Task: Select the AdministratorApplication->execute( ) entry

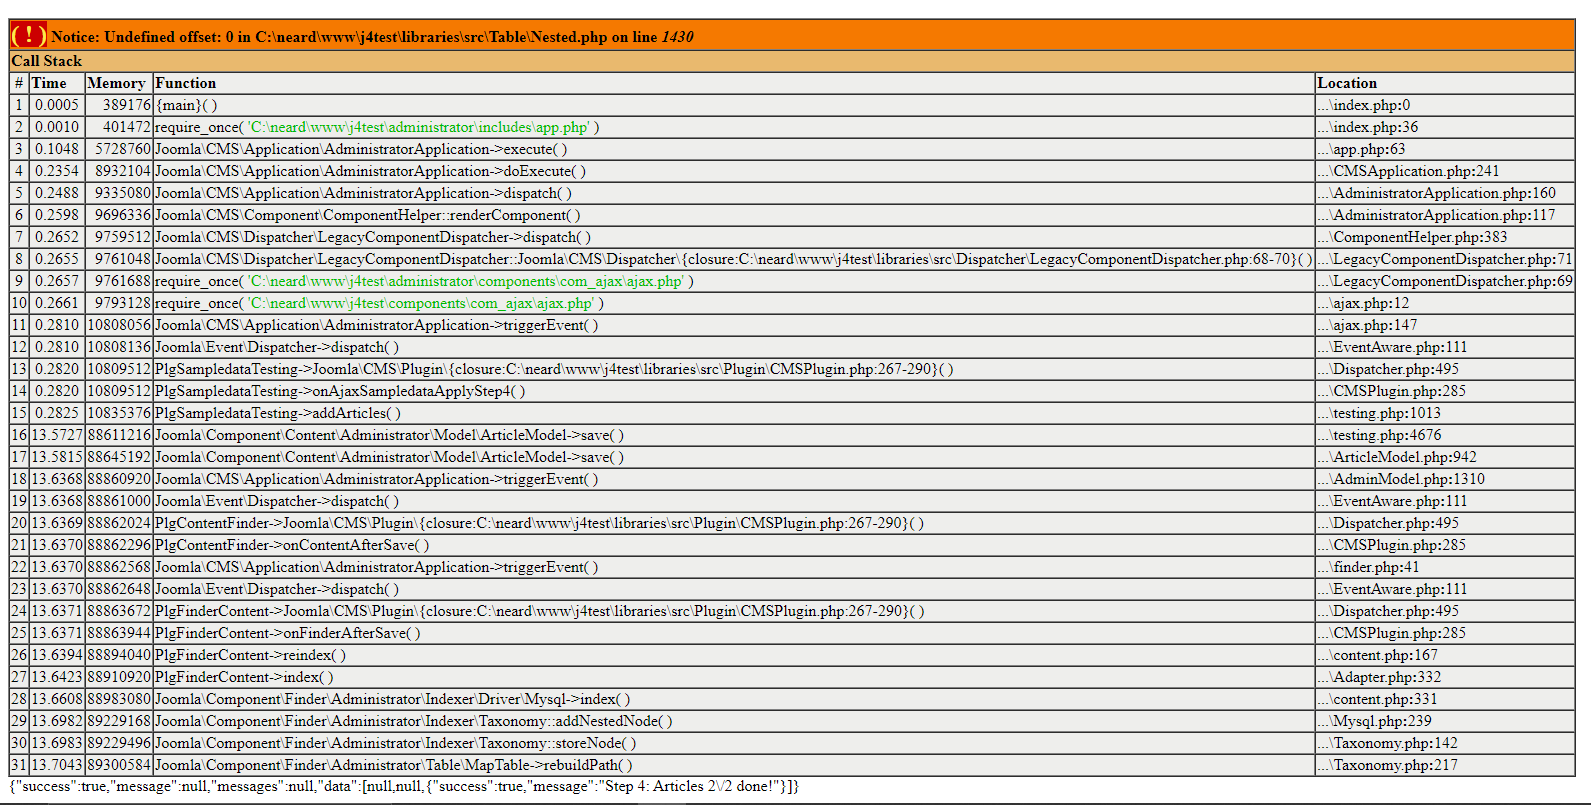Action: 361,149
